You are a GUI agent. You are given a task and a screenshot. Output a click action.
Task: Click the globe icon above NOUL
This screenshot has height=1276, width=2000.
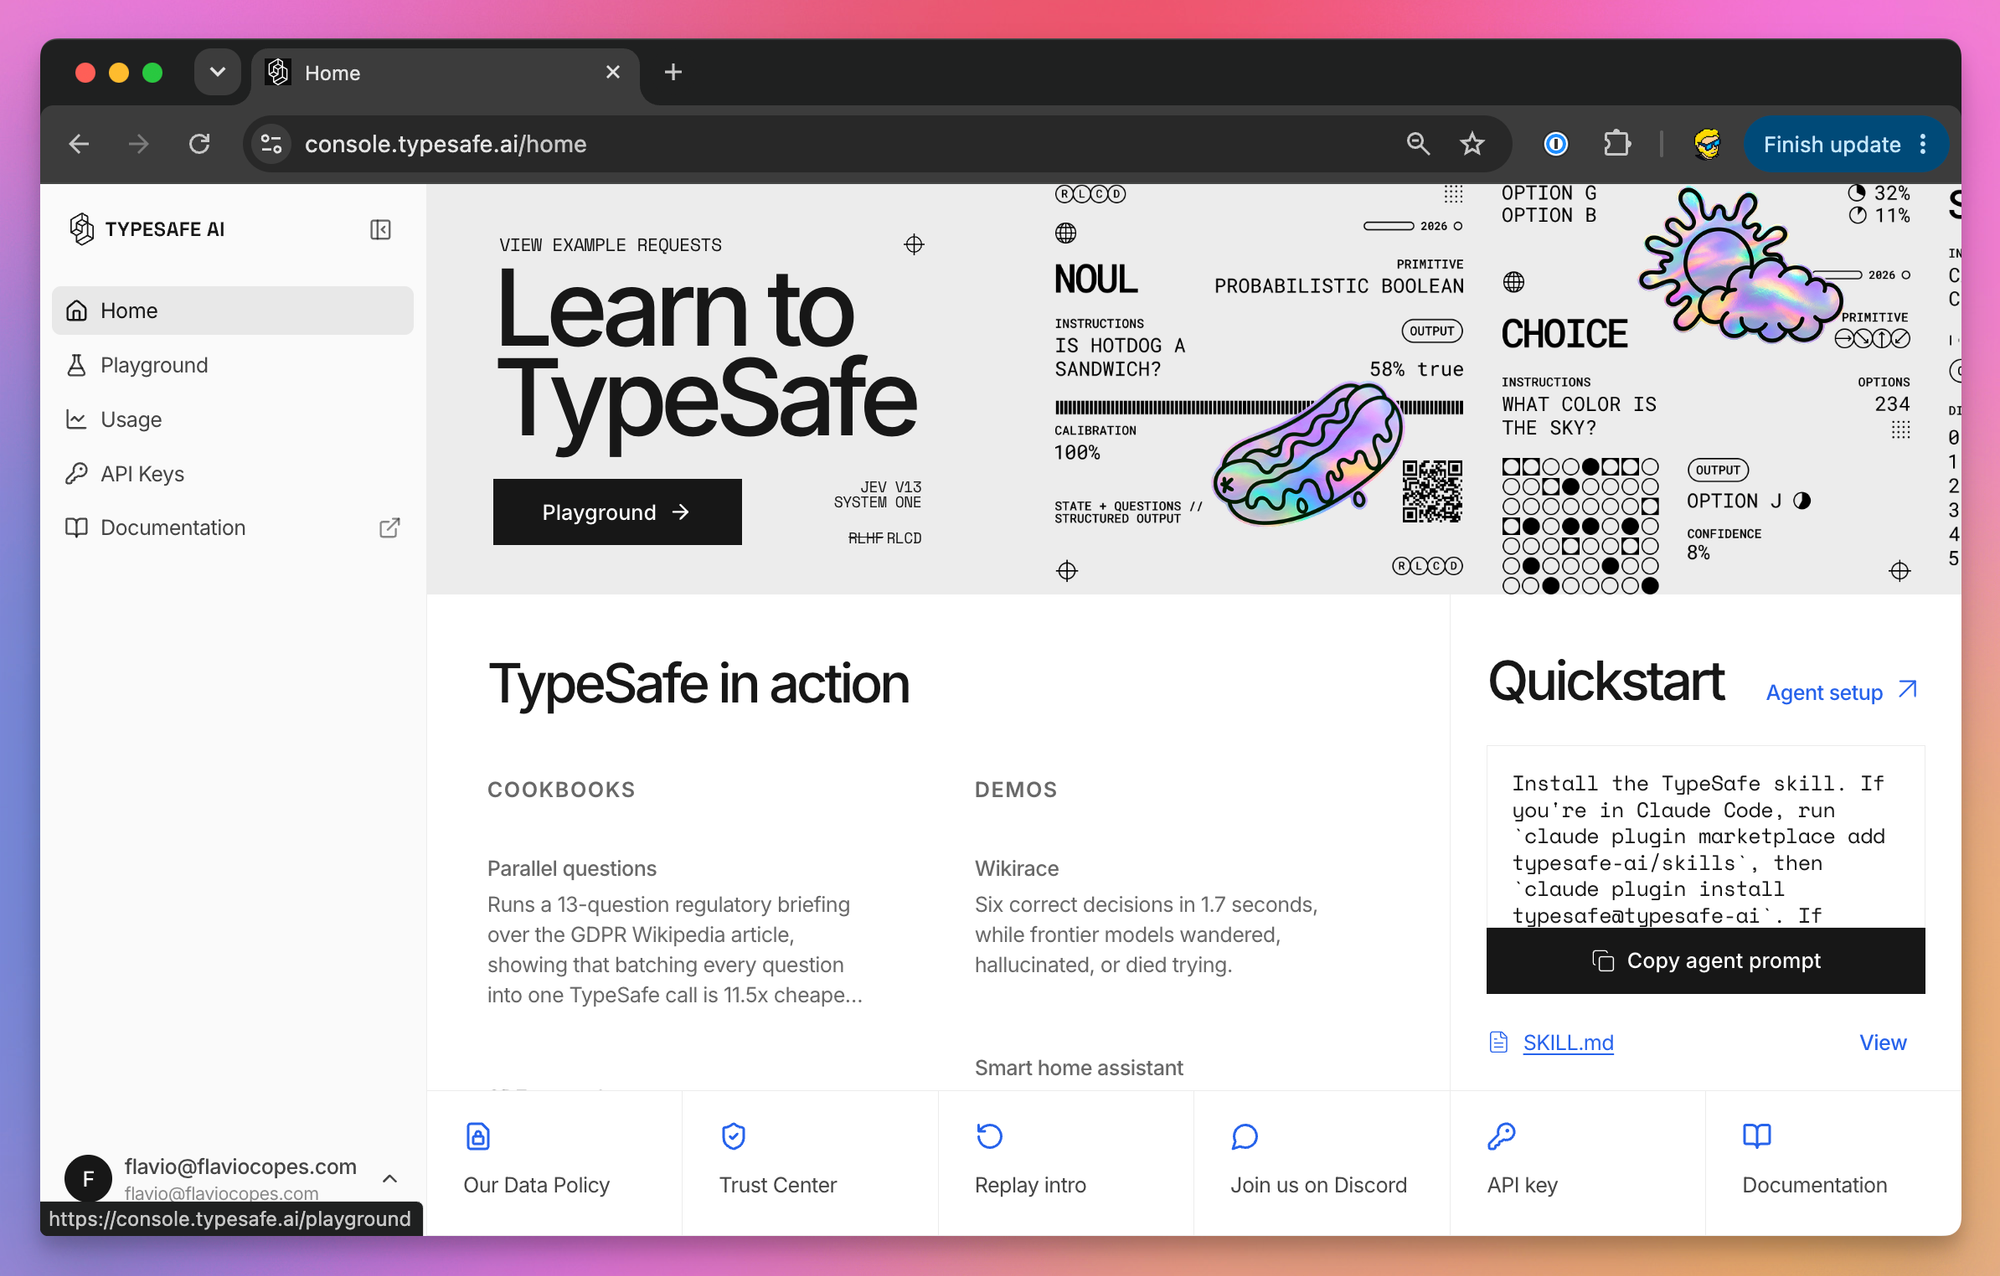[1066, 233]
